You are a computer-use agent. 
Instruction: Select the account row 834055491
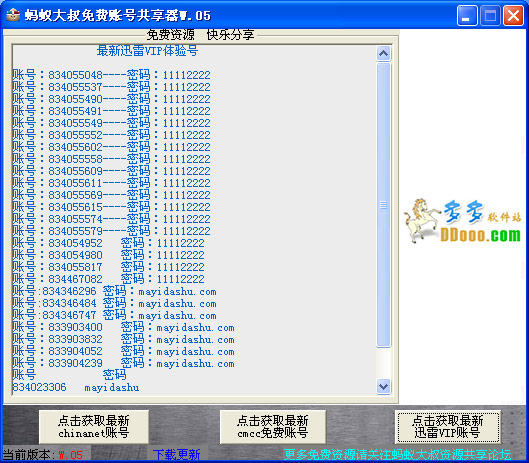point(112,111)
